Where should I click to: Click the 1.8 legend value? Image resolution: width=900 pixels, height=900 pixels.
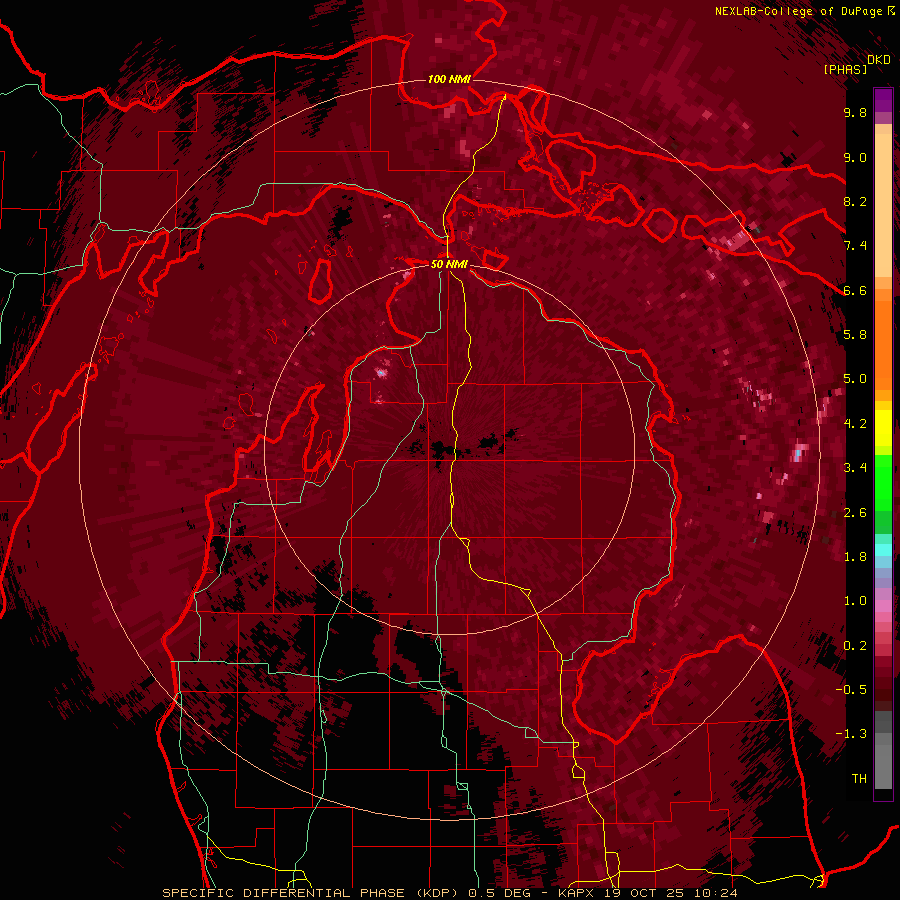(x=855, y=557)
